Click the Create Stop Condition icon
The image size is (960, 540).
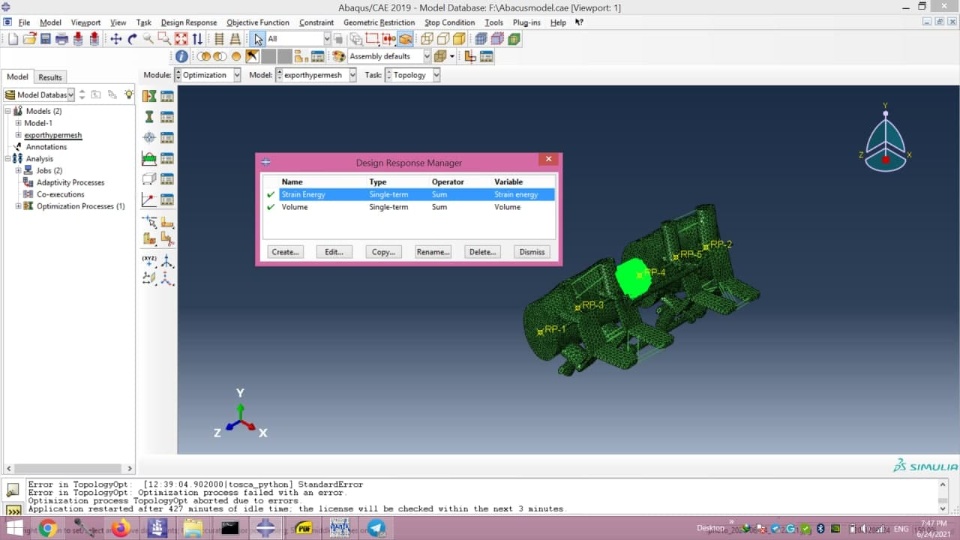tap(149, 200)
